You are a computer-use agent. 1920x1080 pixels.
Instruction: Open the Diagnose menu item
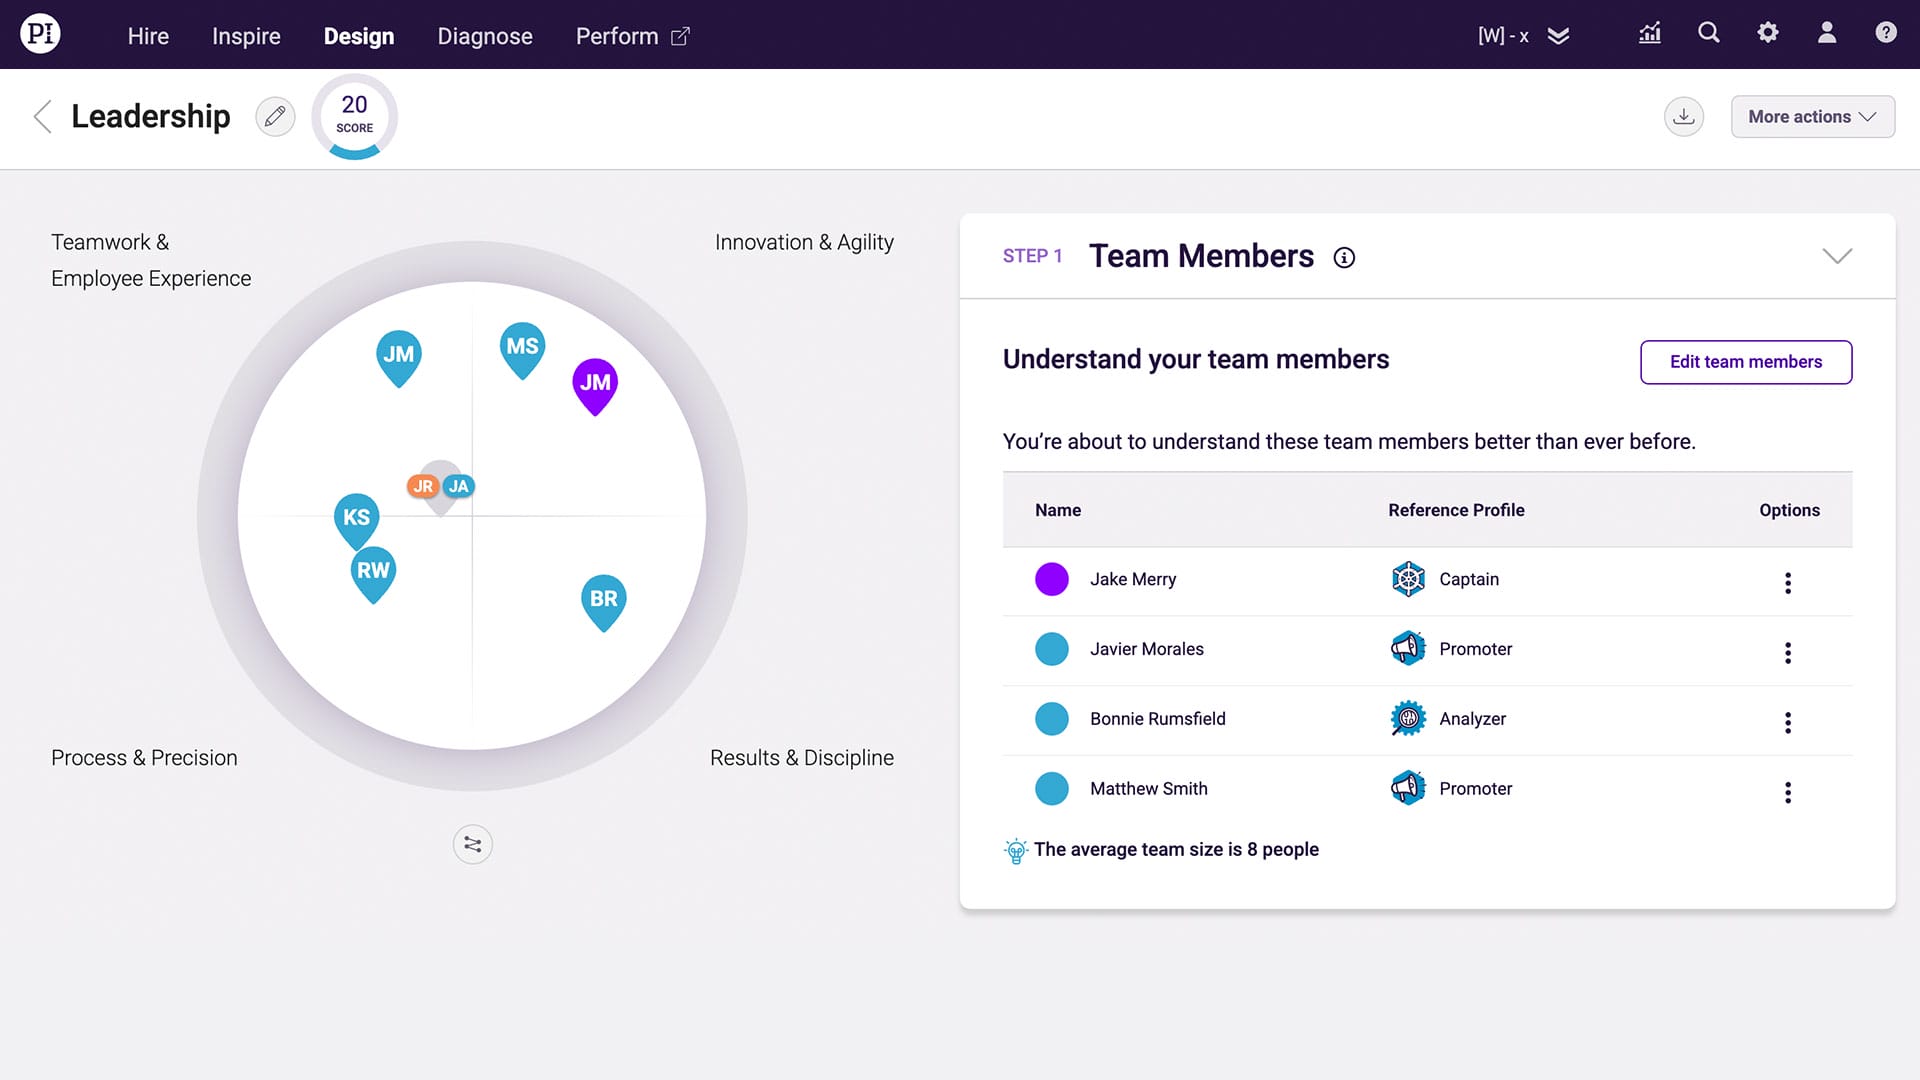pyautogui.click(x=484, y=36)
